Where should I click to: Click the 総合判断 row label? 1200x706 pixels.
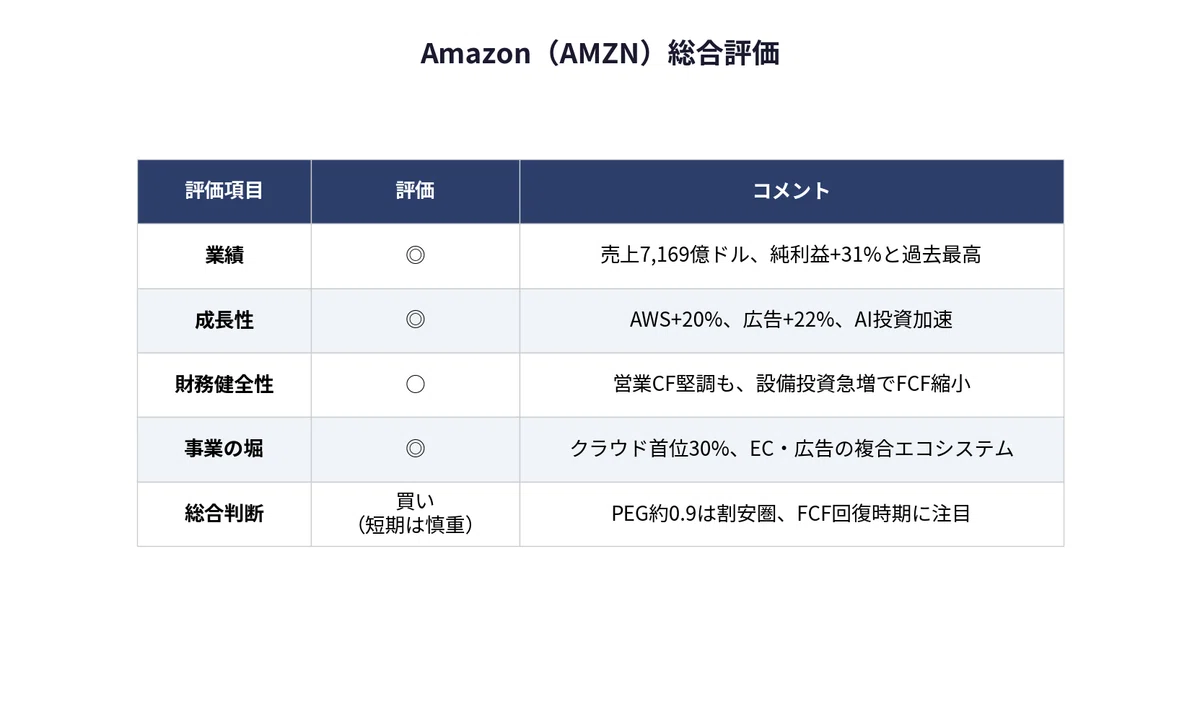[x=224, y=514]
